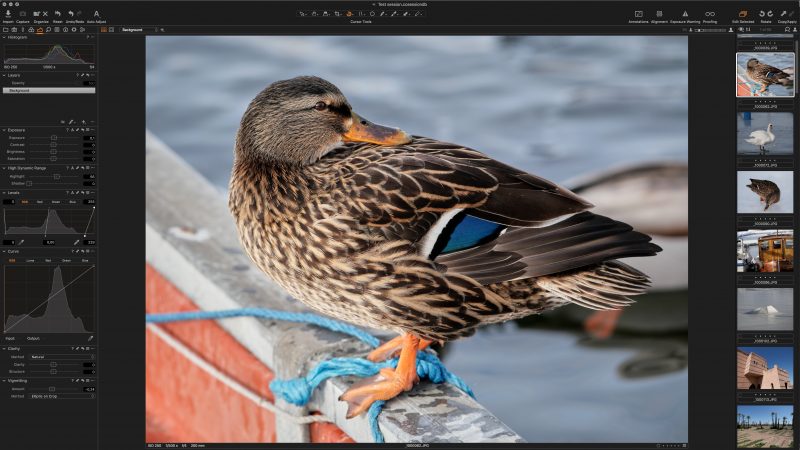Click the Exposure panel reset arrow icon
Screen dimensions: 800x450
pos(83,130)
